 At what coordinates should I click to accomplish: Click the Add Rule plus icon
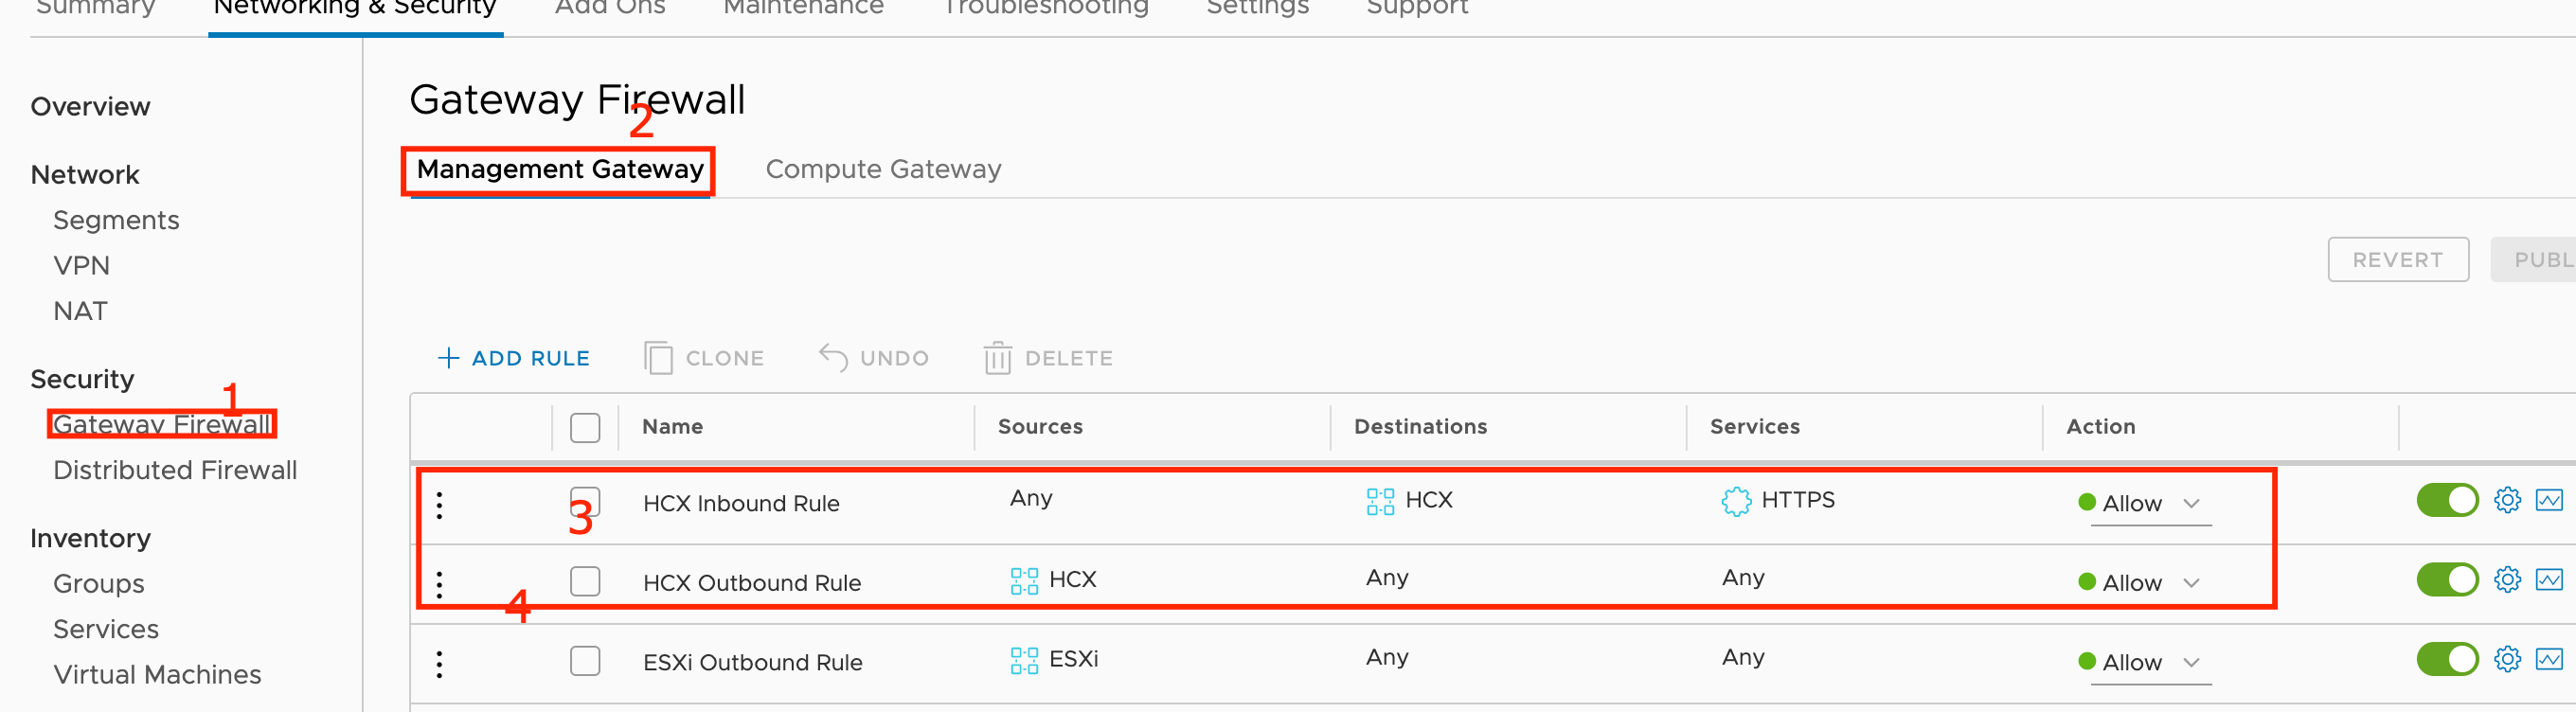[x=448, y=358]
